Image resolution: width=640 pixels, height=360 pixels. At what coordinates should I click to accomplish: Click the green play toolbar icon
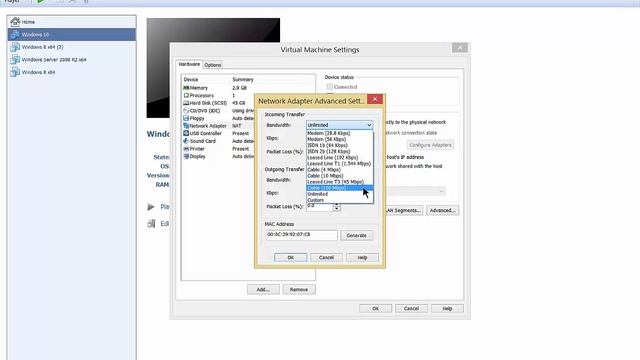[41, 1]
